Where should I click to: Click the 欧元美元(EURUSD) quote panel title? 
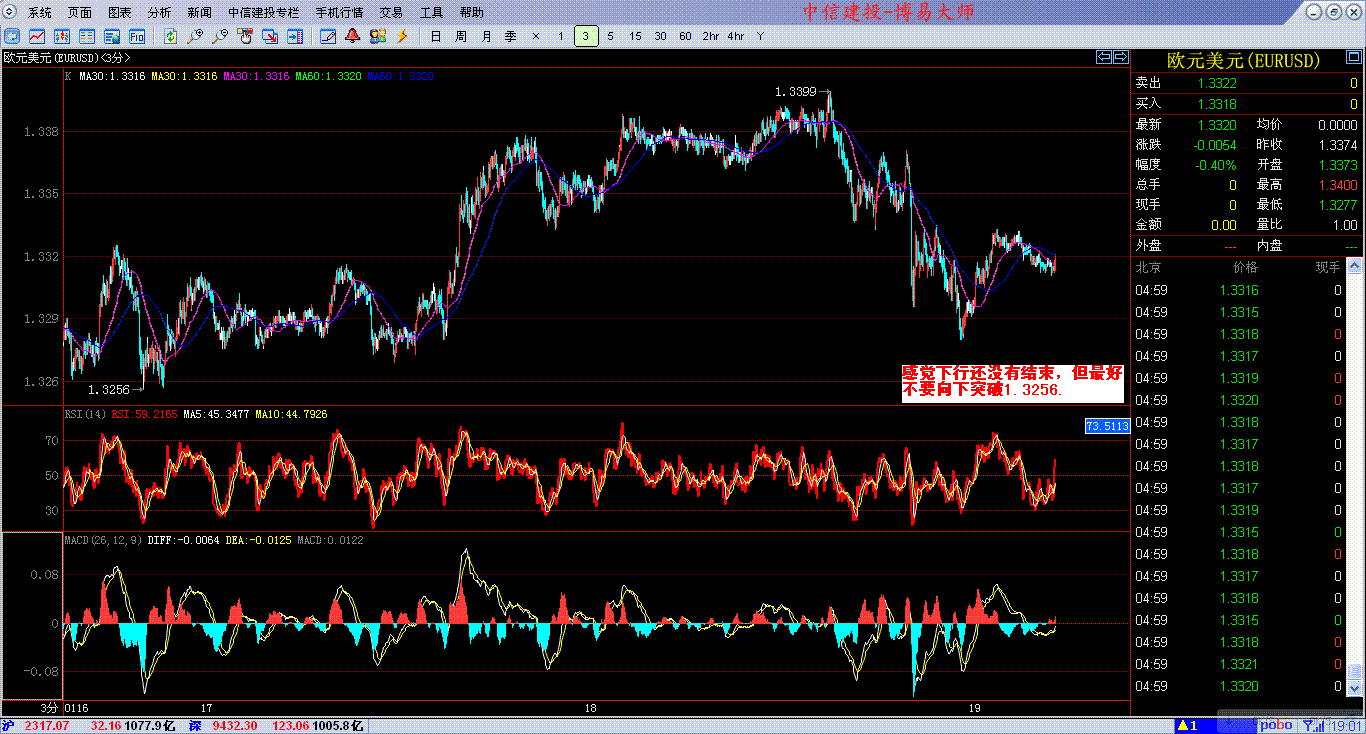point(1243,61)
